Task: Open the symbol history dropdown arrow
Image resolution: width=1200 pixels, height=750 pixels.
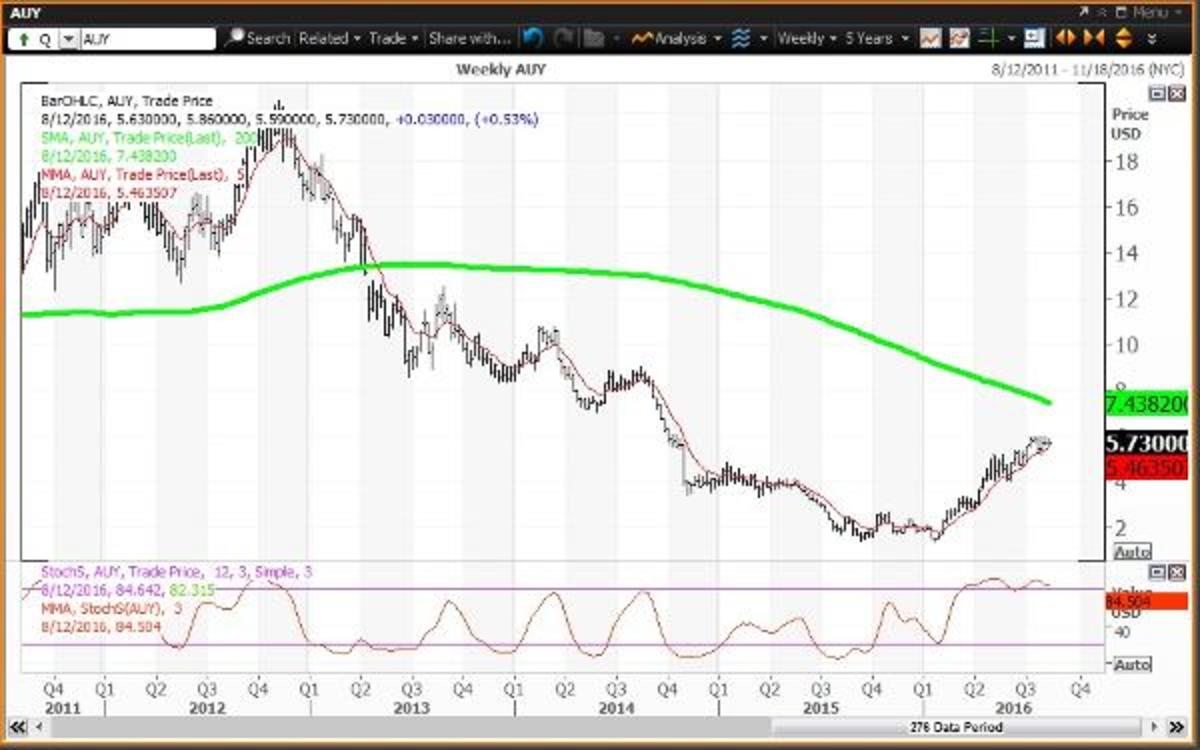Action: coord(68,39)
